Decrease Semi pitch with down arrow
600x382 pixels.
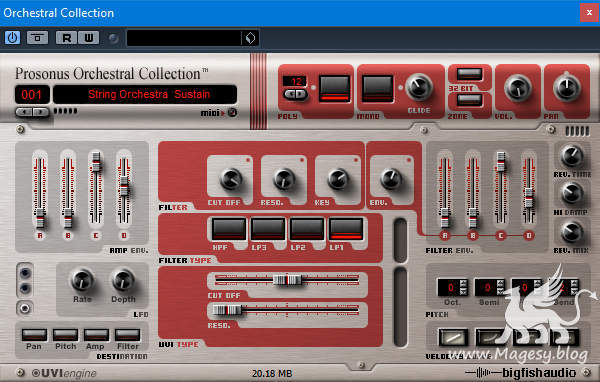pyautogui.click(x=501, y=291)
